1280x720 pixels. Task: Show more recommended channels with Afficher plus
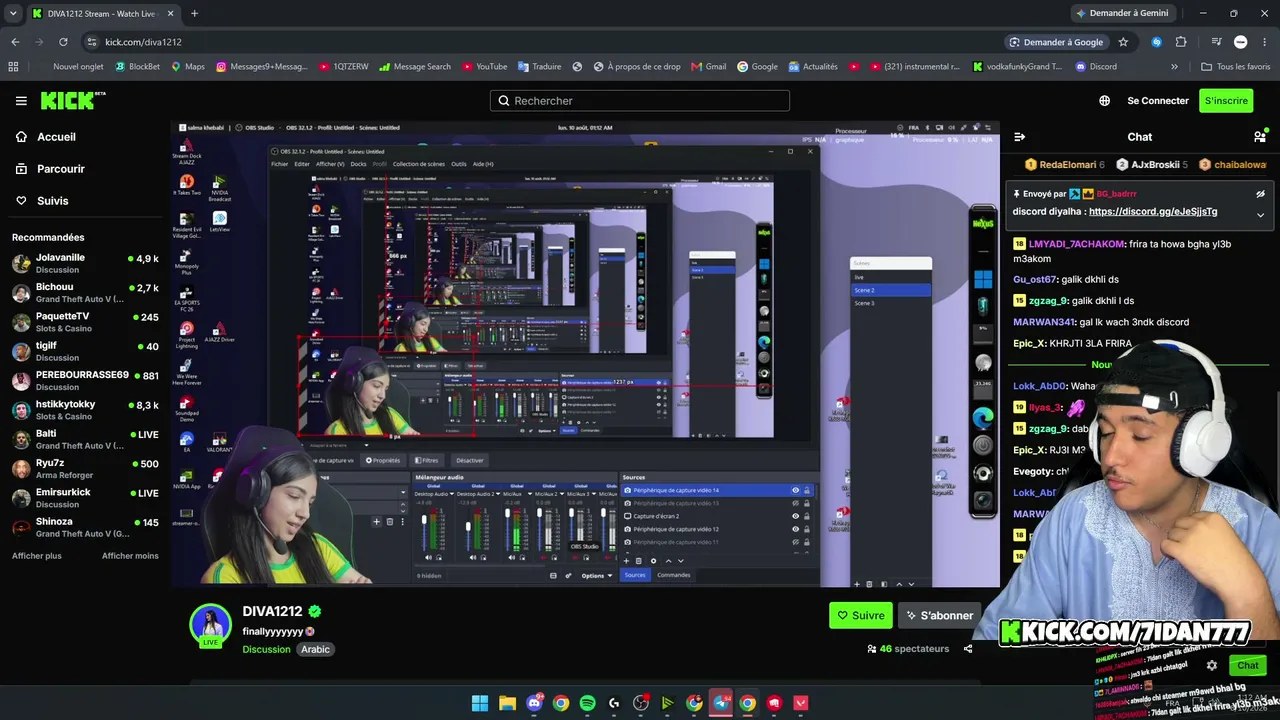click(x=37, y=556)
